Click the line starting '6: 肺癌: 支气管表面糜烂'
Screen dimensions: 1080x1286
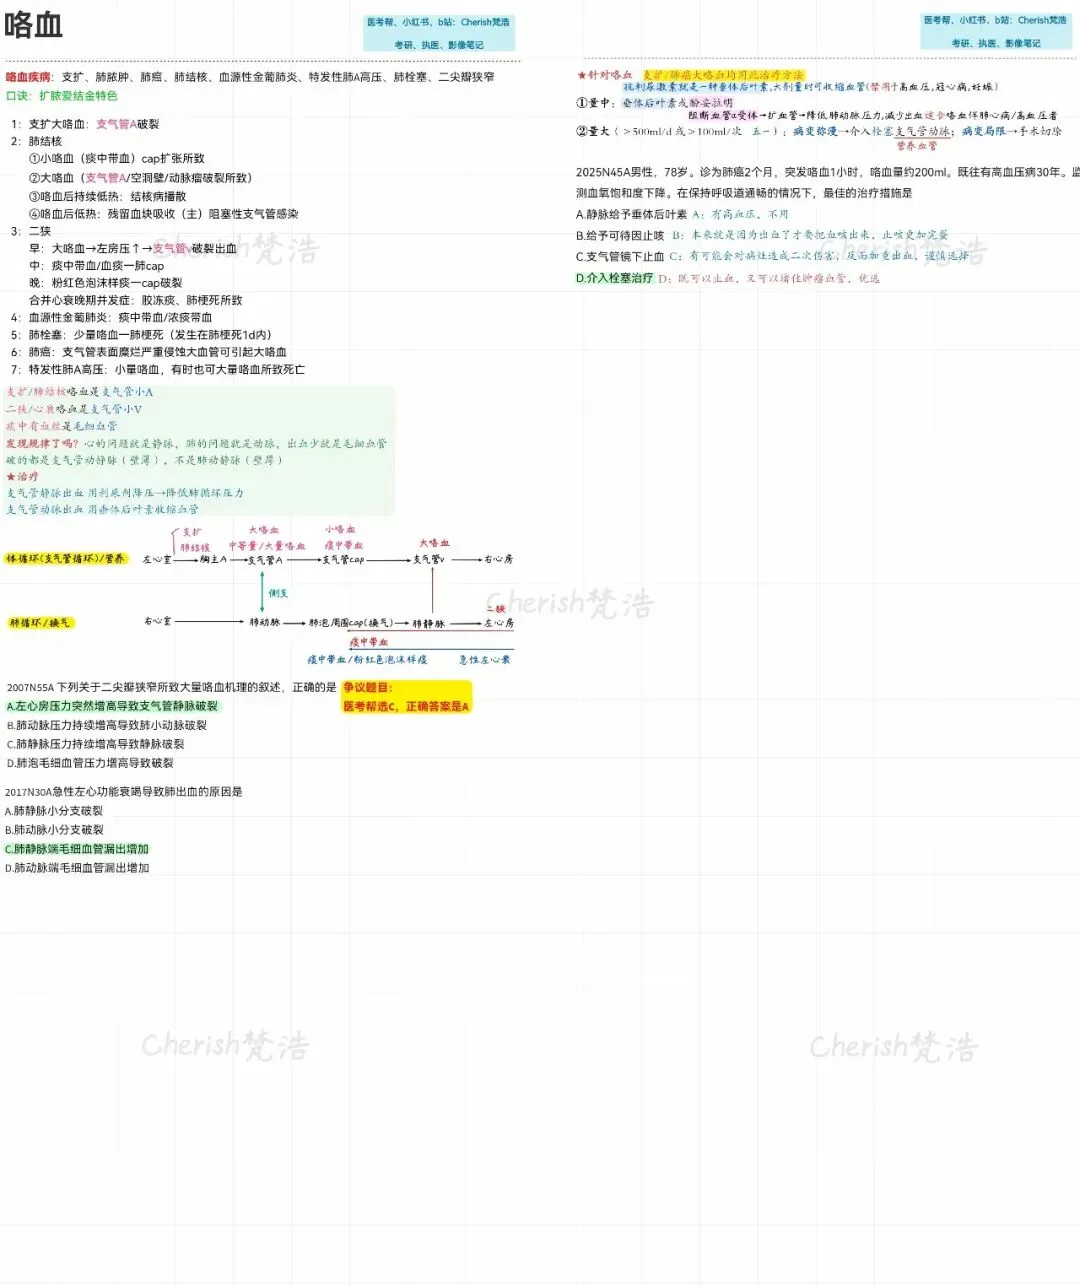point(149,352)
